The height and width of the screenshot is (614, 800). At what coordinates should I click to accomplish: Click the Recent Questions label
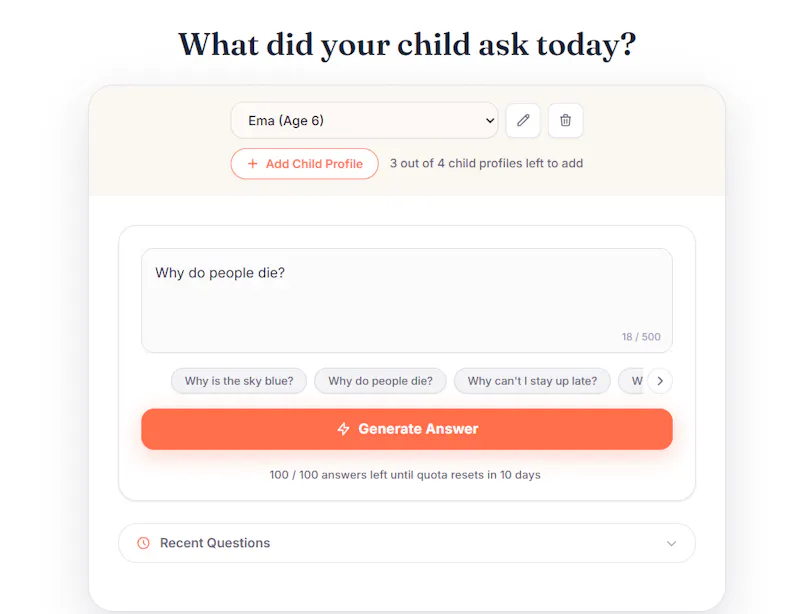pos(215,543)
